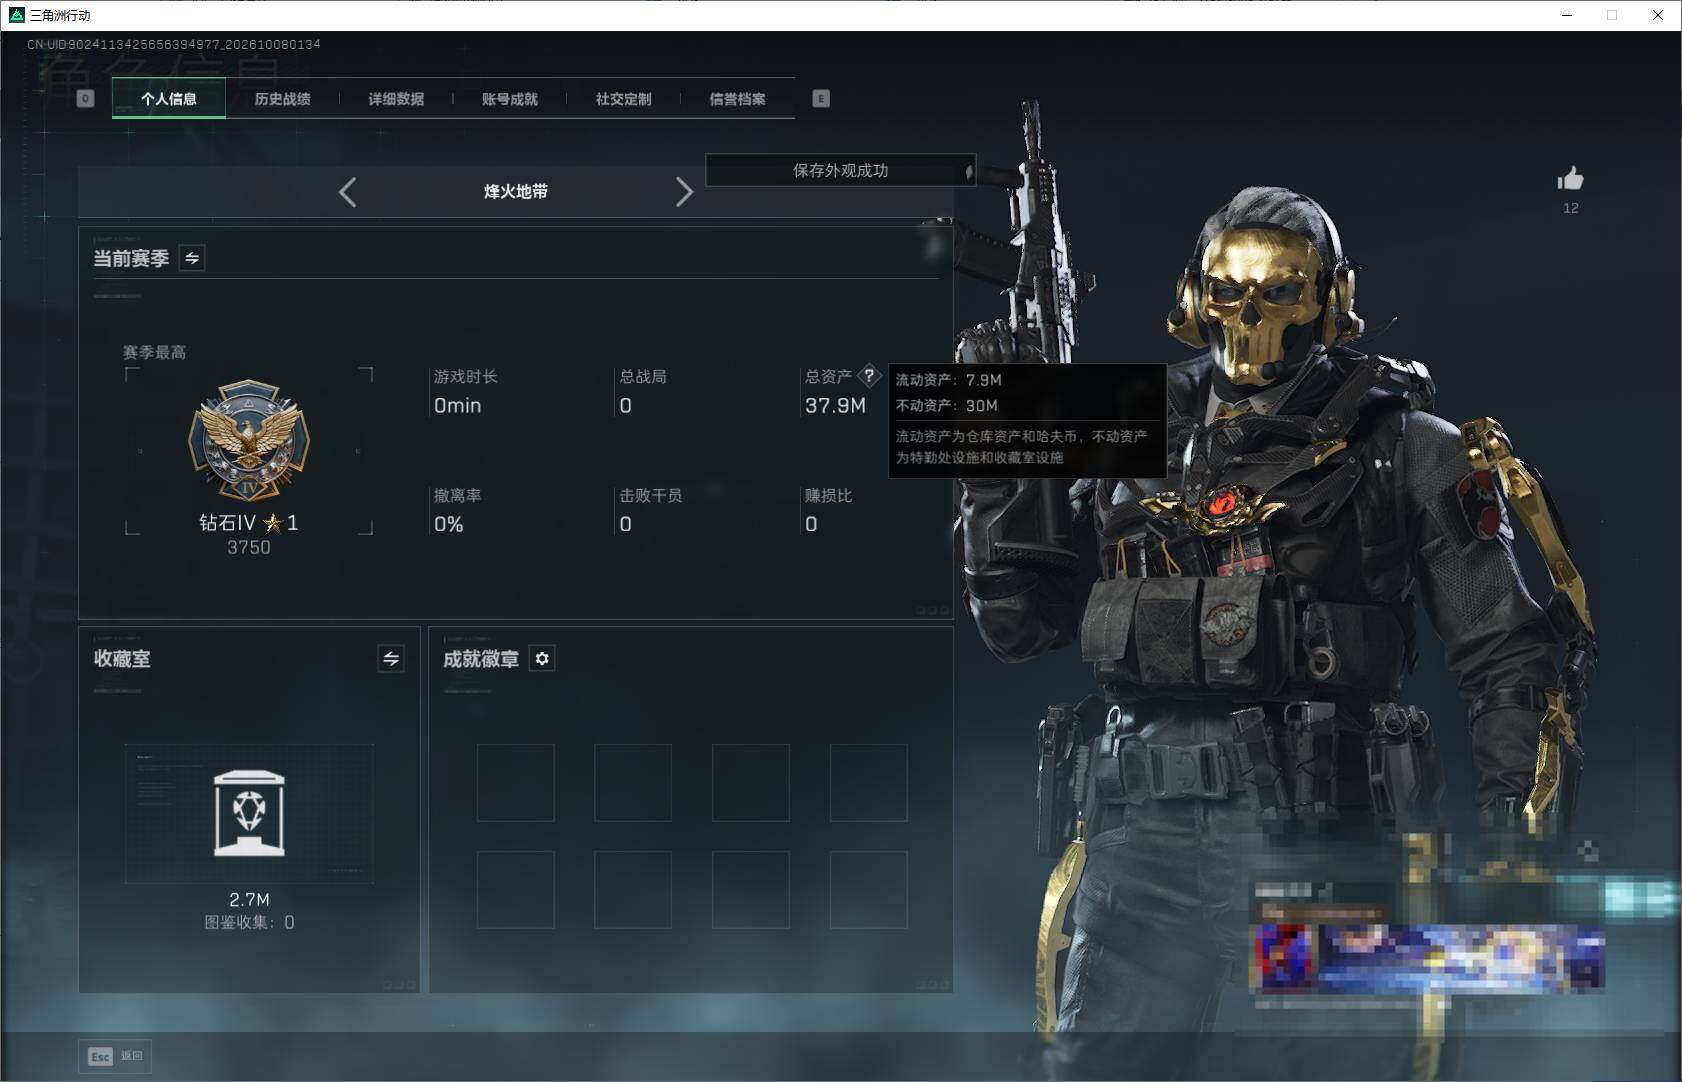Switch to 历史战绩 tab
Screen dimensions: 1682x1082
coord(282,99)
